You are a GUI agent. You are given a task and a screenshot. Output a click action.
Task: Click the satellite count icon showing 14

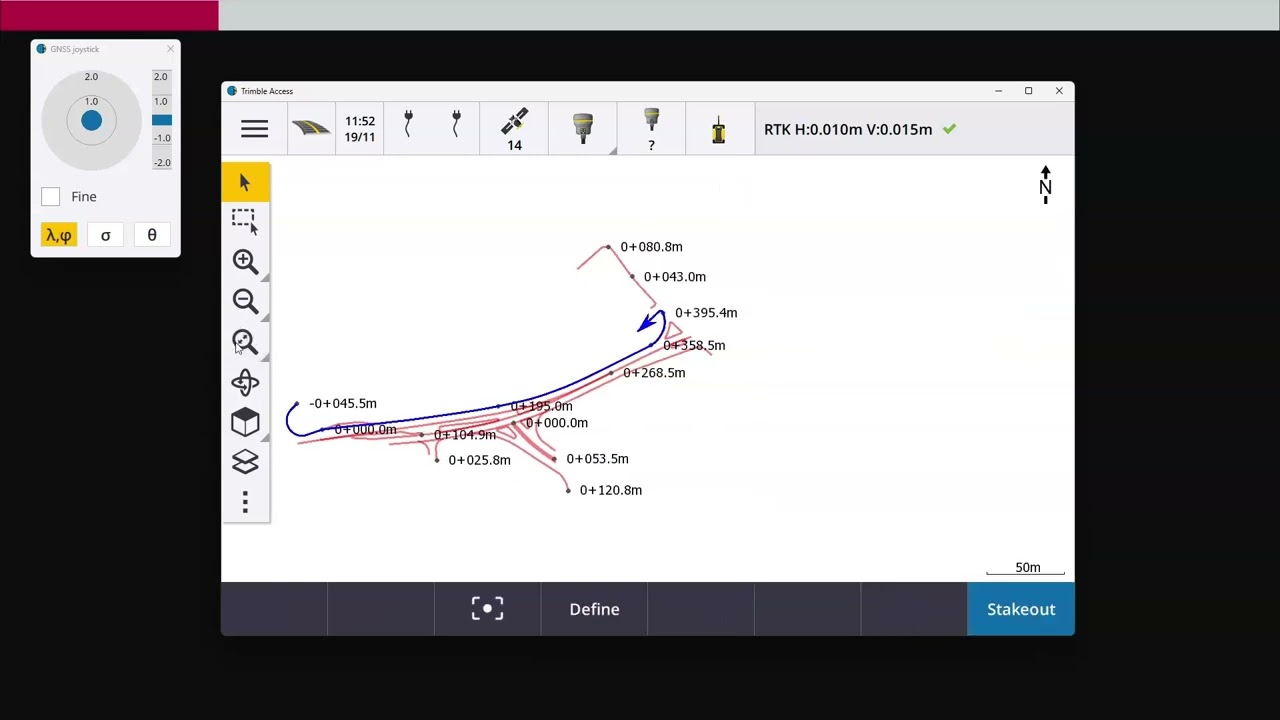coord(514,129)
